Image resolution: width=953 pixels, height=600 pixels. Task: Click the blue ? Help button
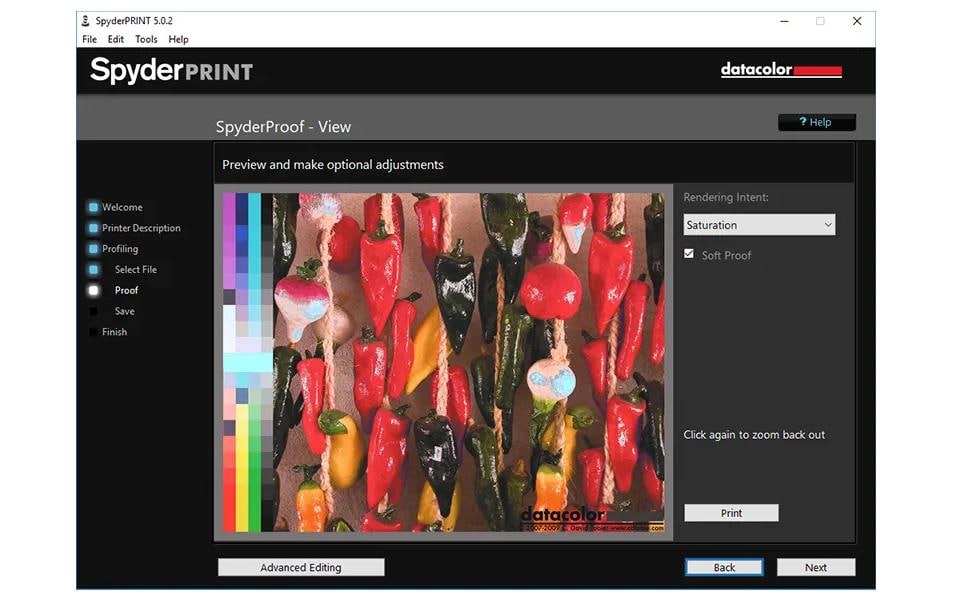coord(816,122)
